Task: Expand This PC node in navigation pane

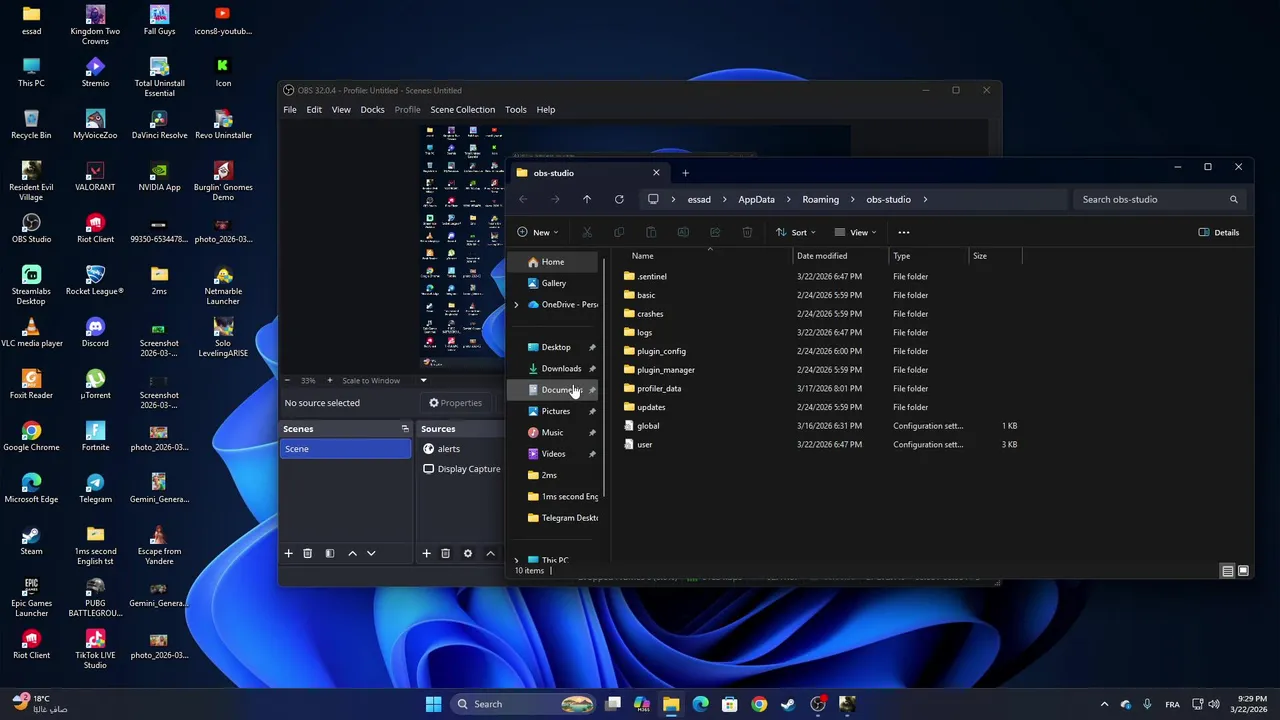Action: click(x=516, y=561)
